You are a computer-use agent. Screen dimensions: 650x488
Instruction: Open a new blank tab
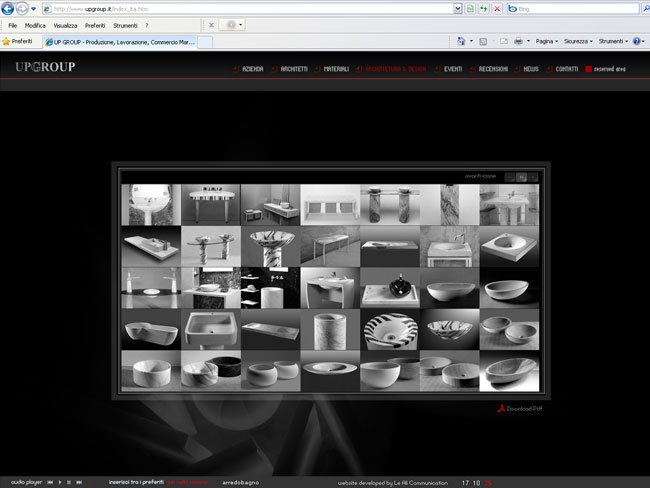205,42
